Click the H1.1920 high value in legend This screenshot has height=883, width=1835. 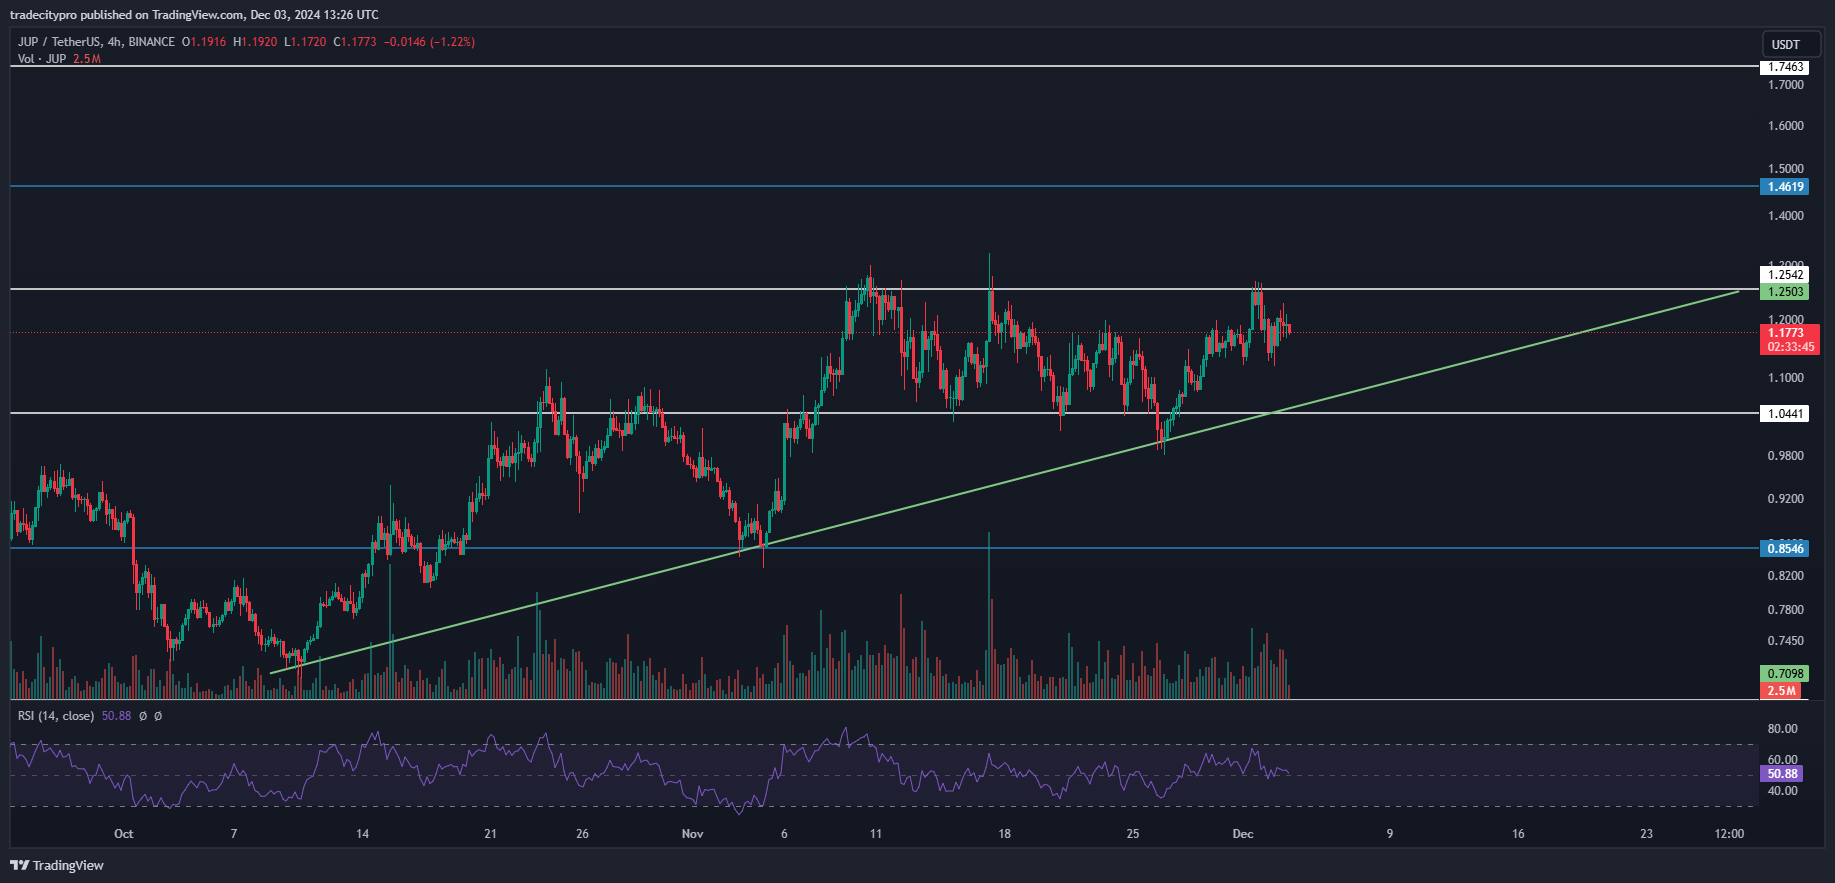[255, 42]
